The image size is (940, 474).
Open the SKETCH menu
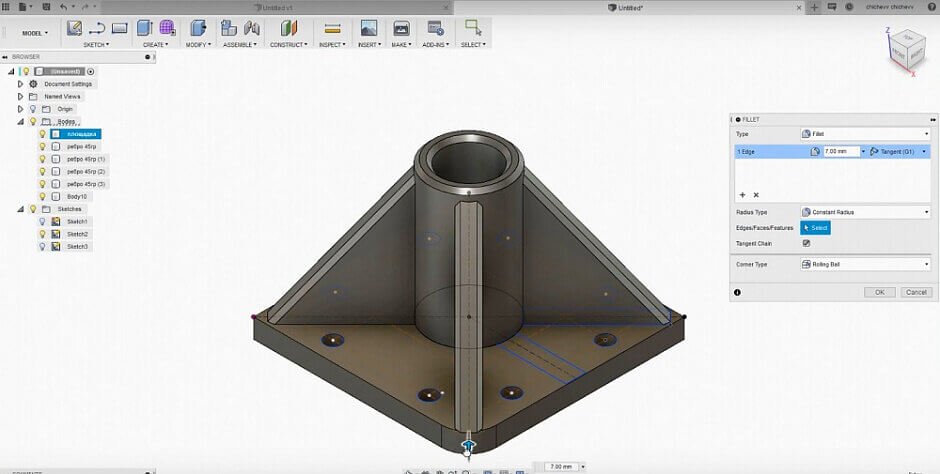coord(96,45)
